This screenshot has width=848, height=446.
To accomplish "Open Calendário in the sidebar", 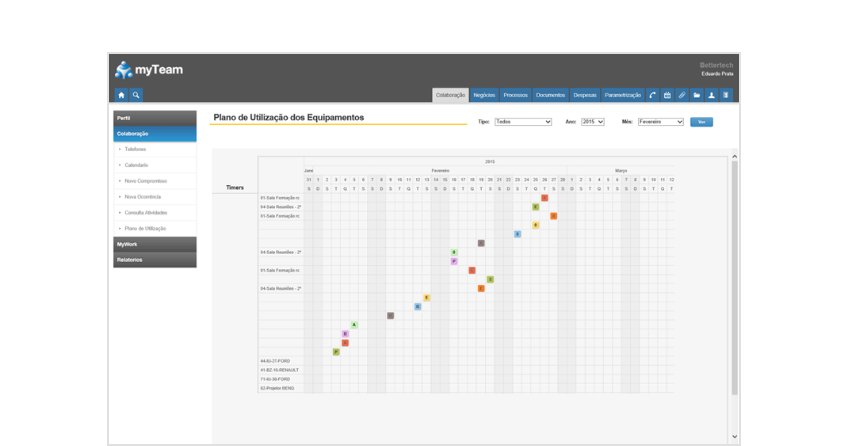I will (x=136, y=165).
